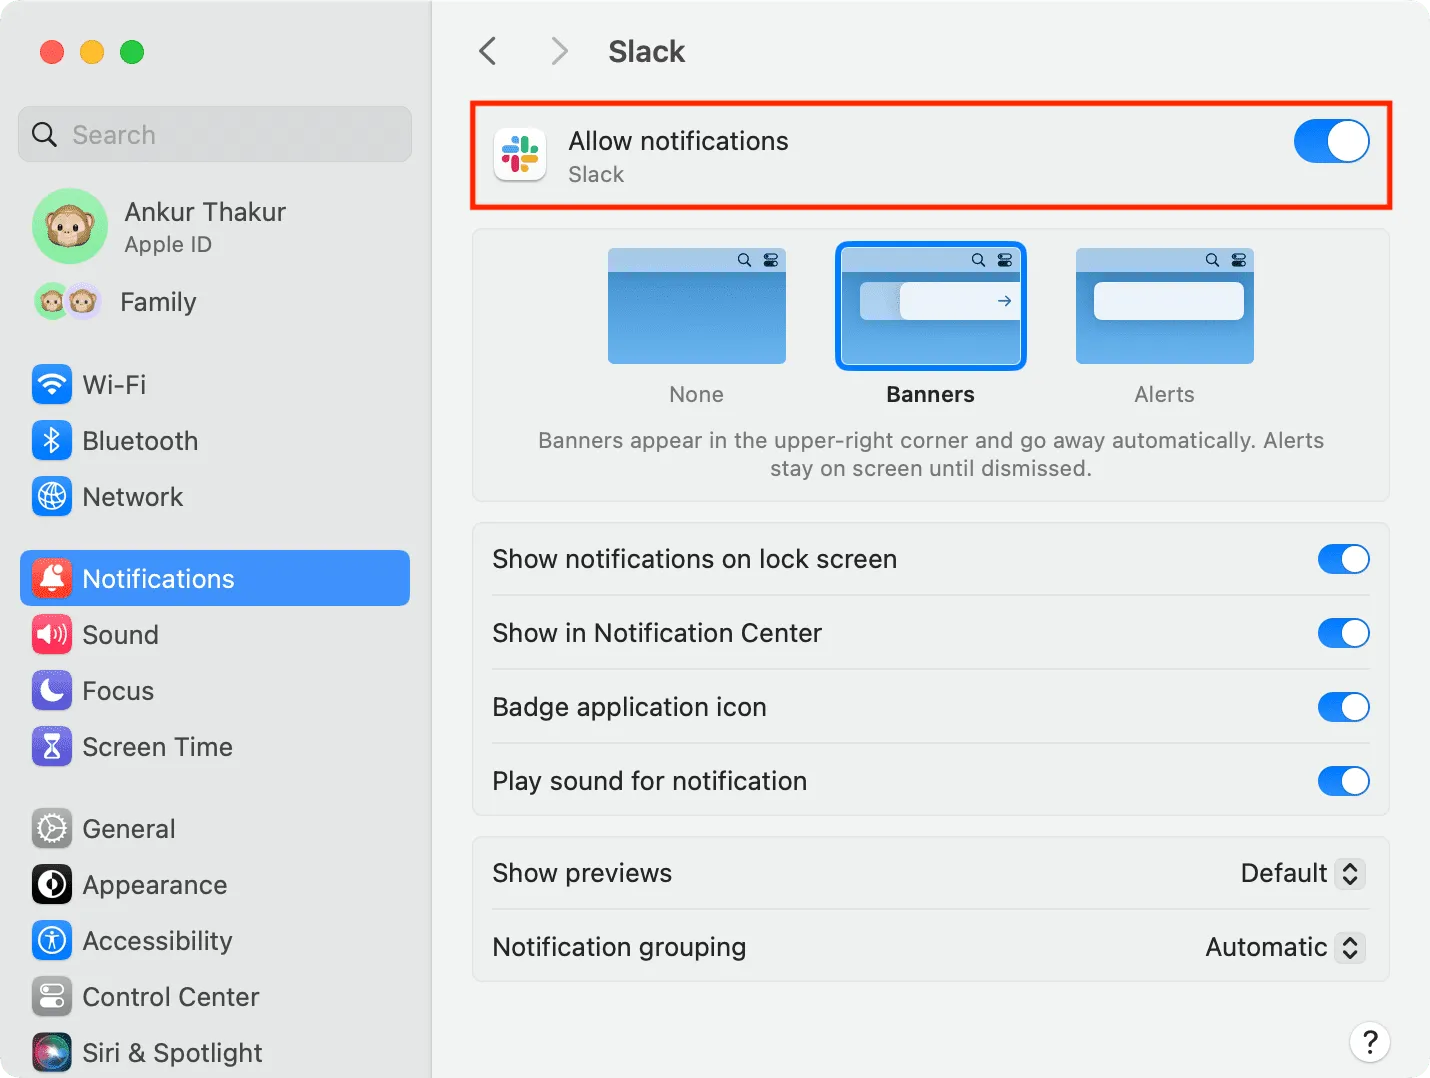Toggle Allow notifications for Slack
The height and width of the screenshot is (1078, 1430).
(x=1332, y=141)
